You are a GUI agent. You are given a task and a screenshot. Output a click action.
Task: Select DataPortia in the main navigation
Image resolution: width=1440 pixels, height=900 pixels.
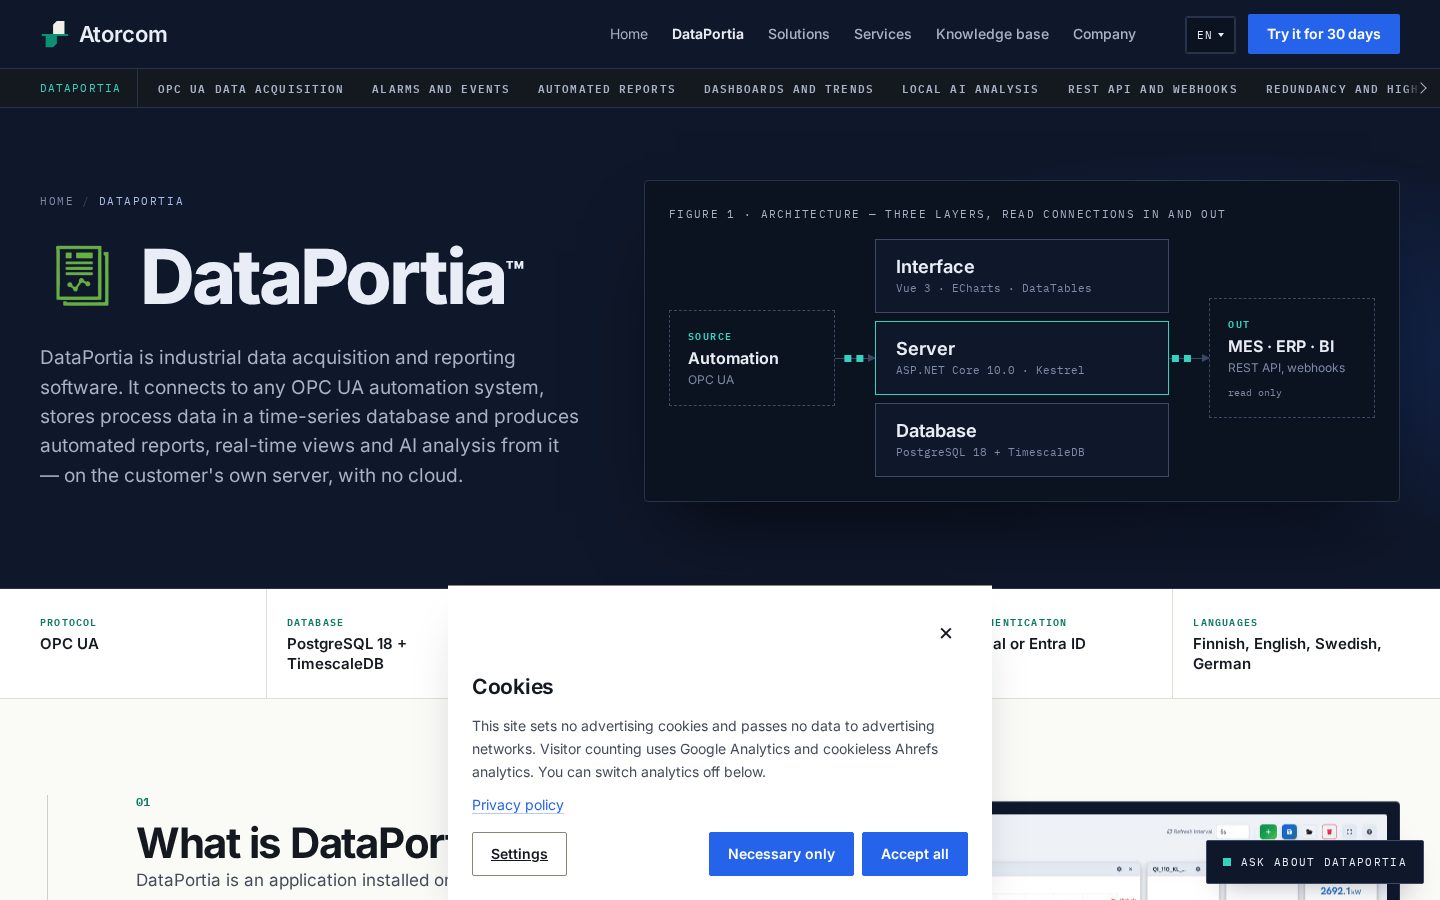[708, 34]
